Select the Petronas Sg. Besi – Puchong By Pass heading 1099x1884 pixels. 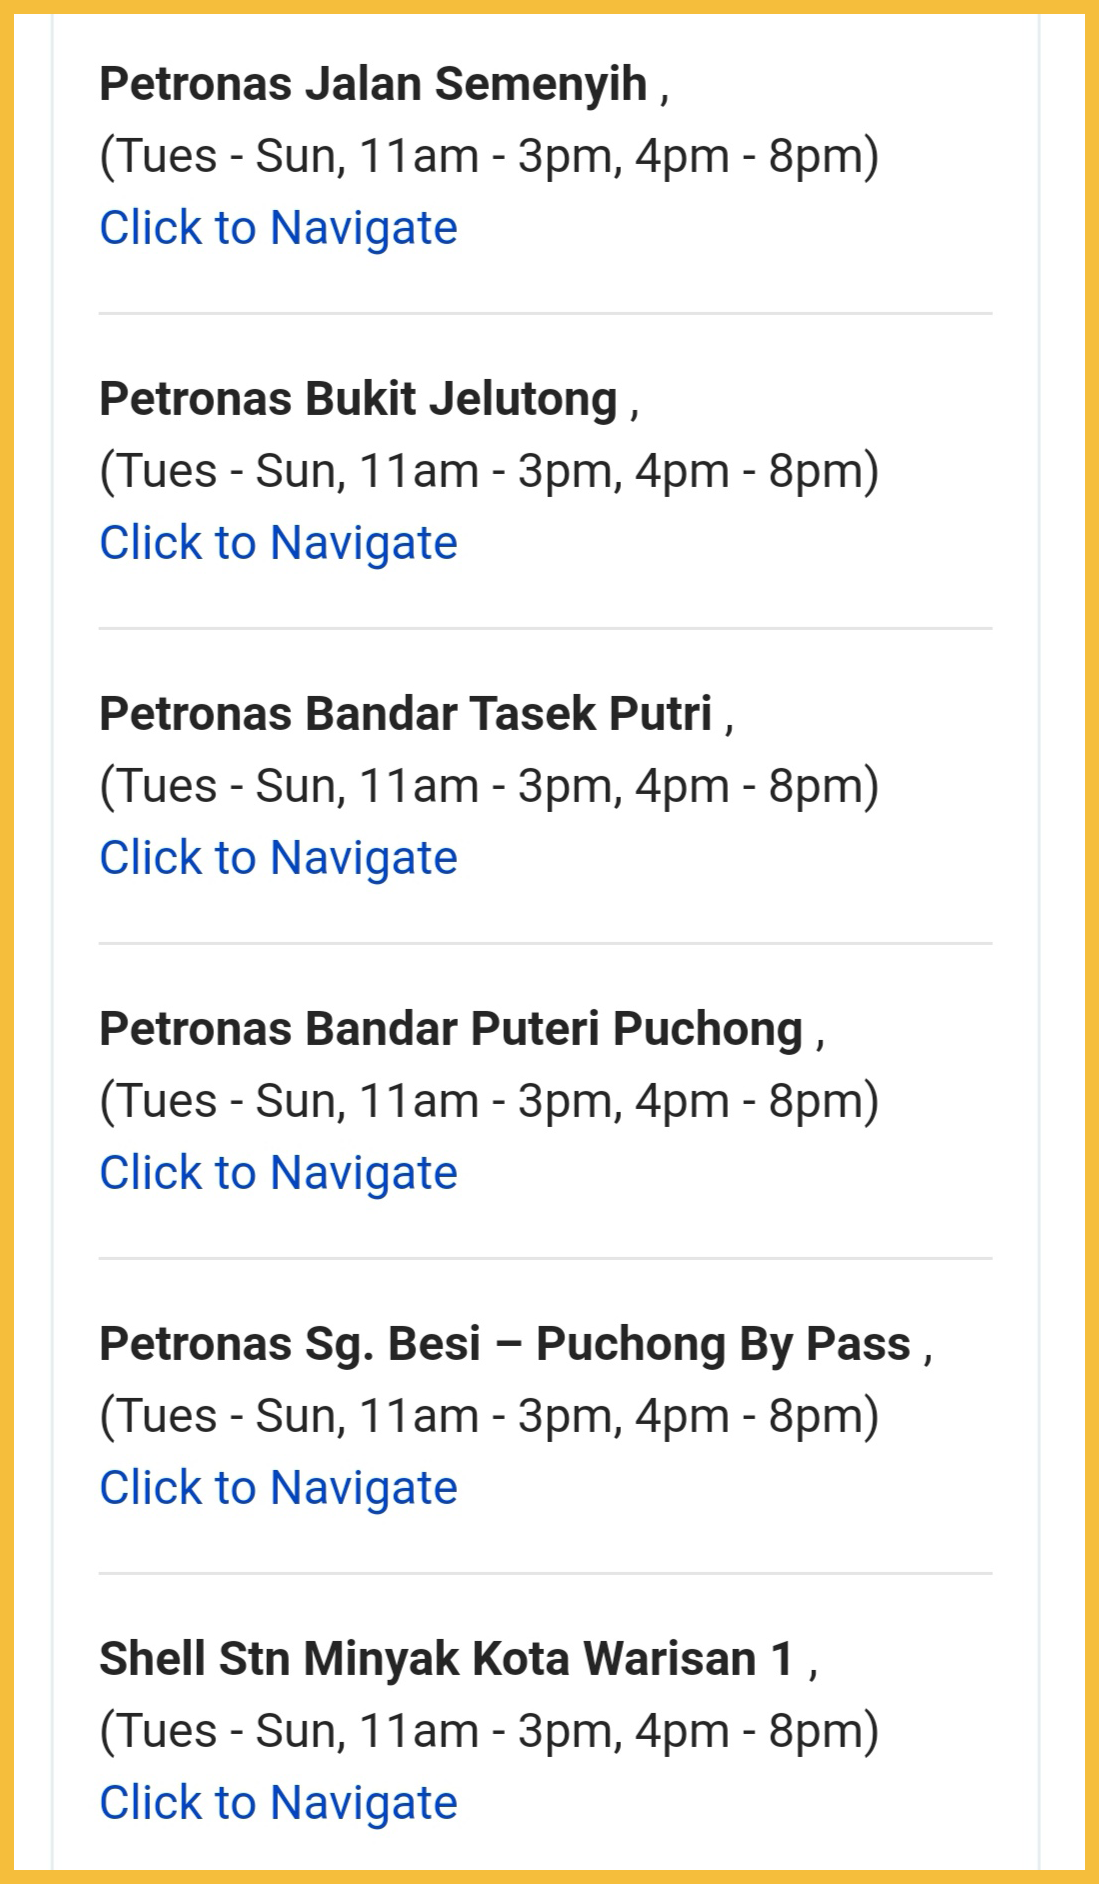click(505, 1344)
